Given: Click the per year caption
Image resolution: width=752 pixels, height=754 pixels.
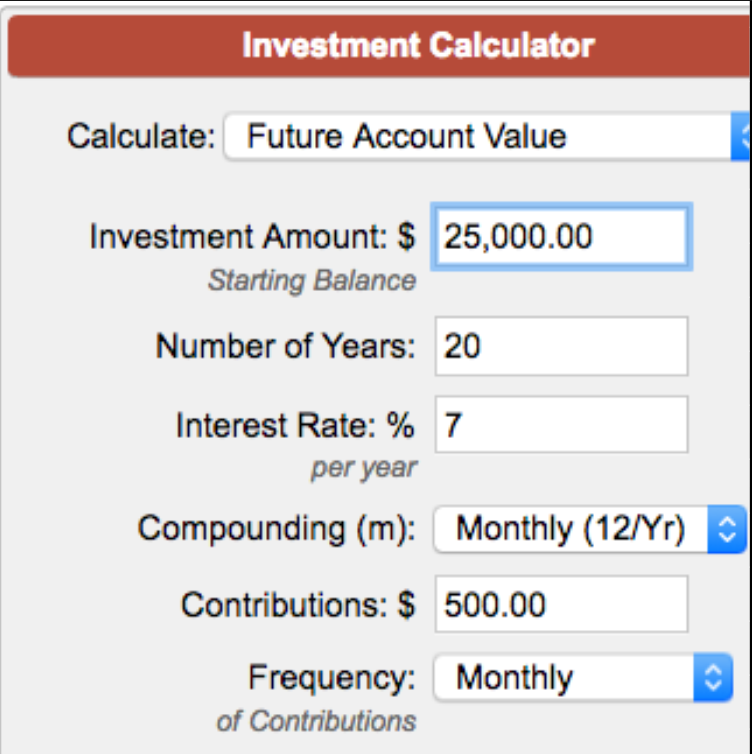Looking at the screenshot, I should click(x=364, y=468).
